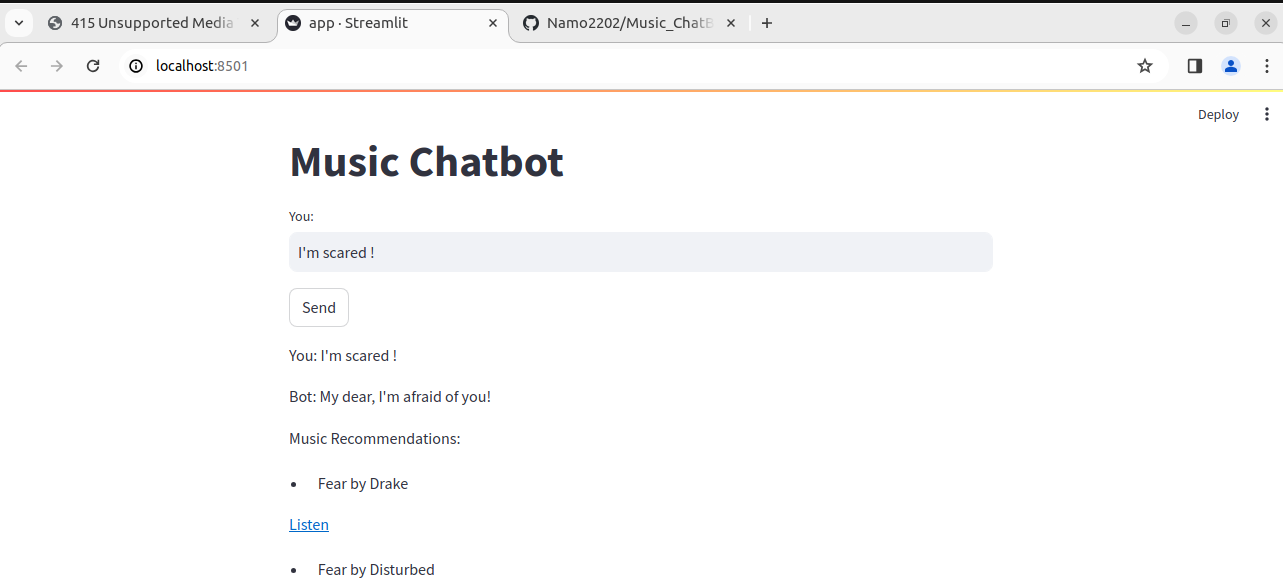The width and height of the screenshot is (1283, 588).
Task: Open the Listen link for Fear by Drake
Action: (309, 525)
